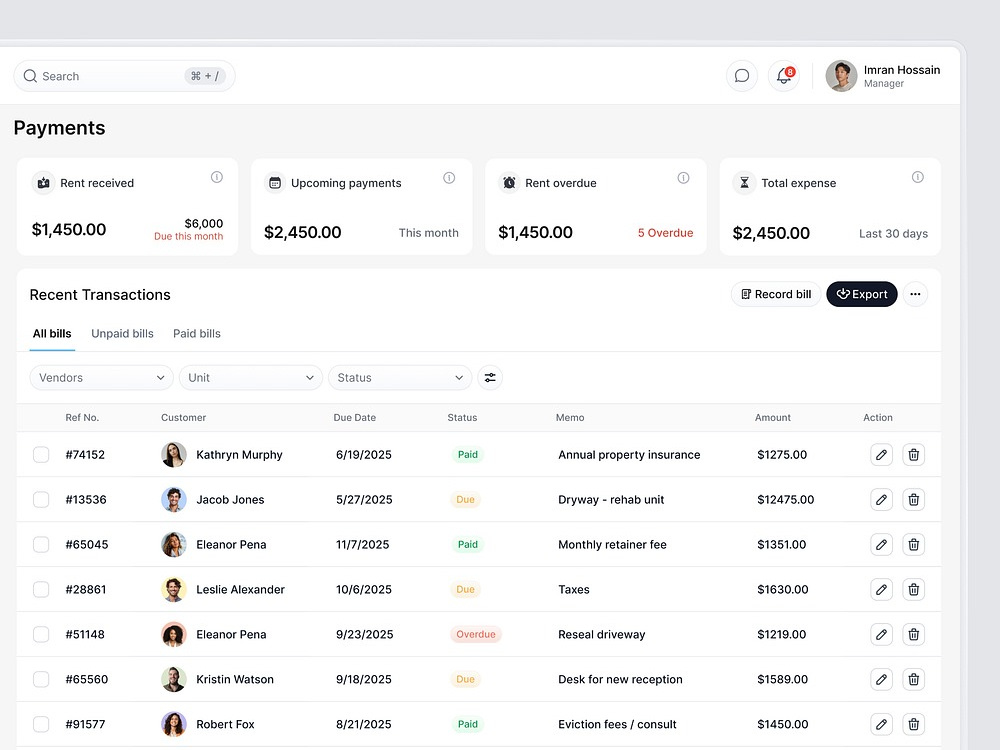
Task: Select the checkbox for row #65560
Action: (41, 679)
